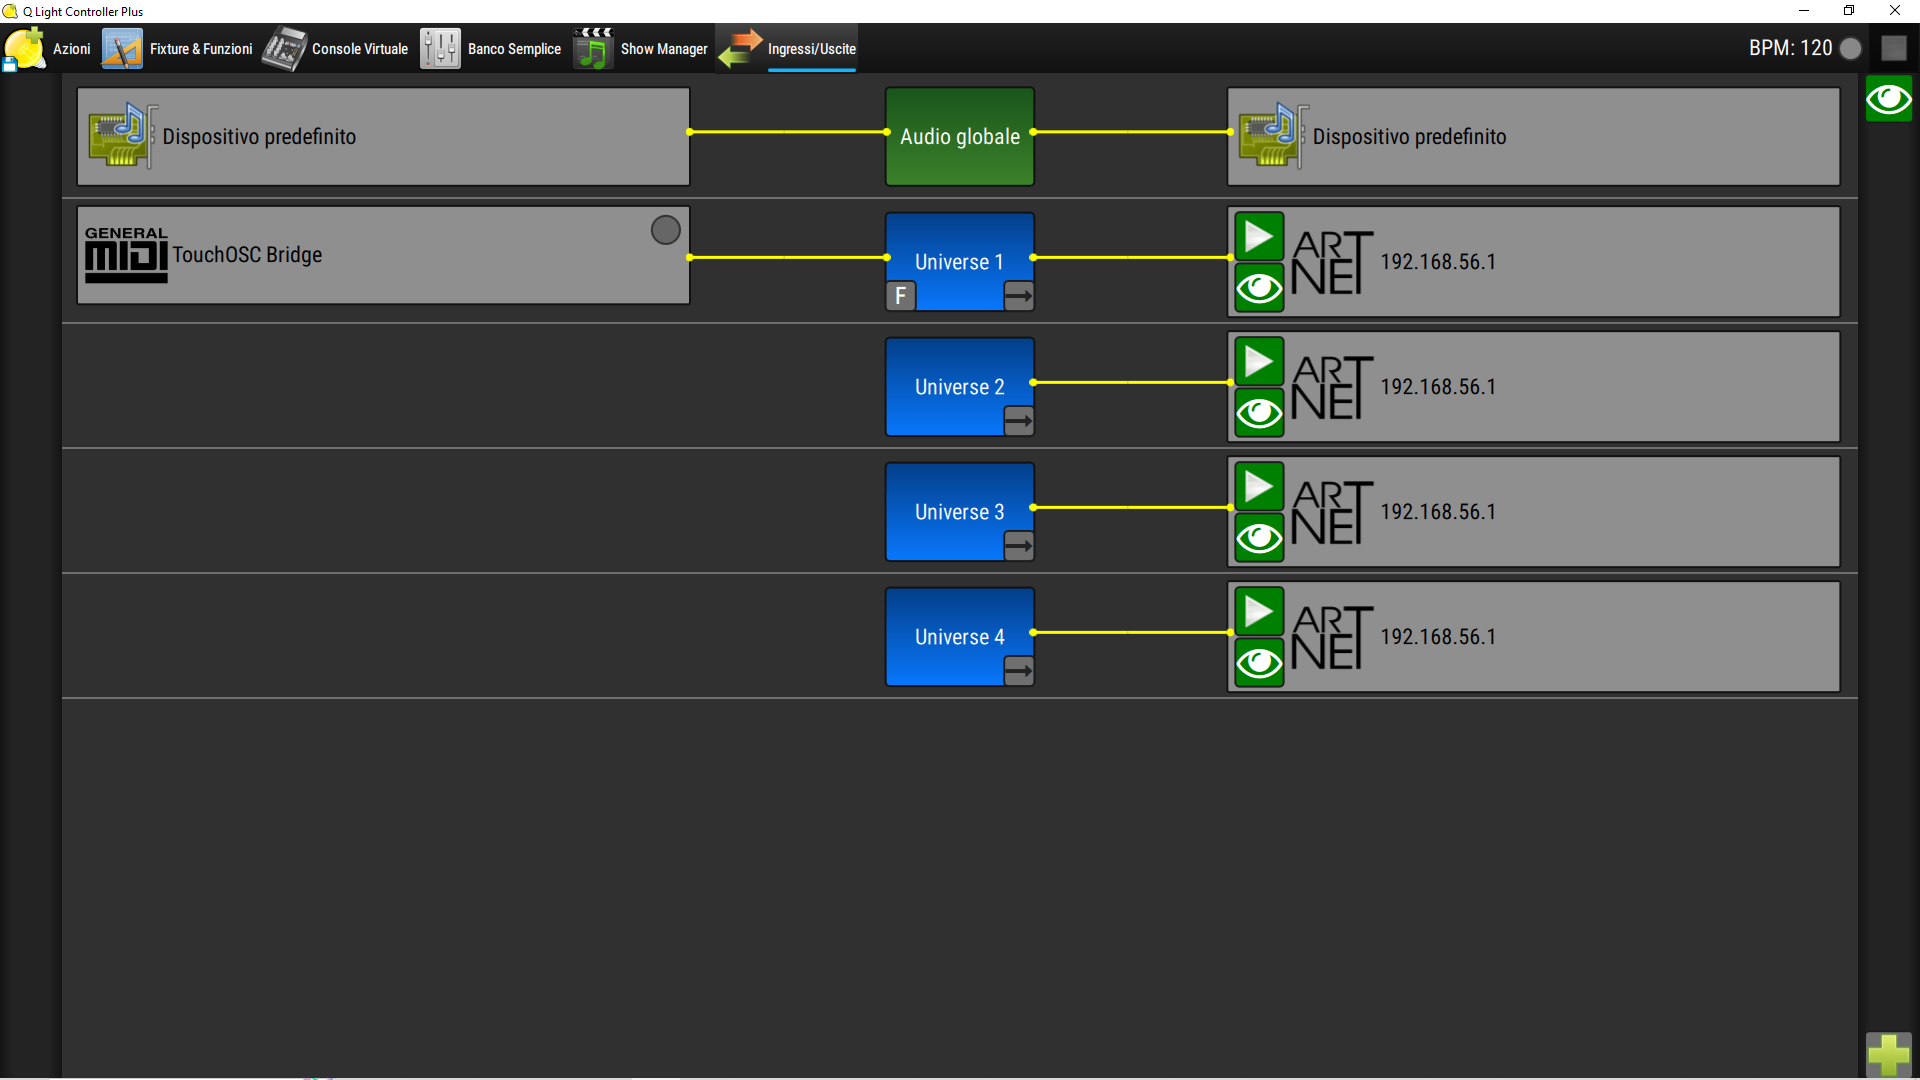The image size is (1920, 1080).
Task: Toggle eye icon on Universe 1 ArtNet output
Action: (x=1259, y=288)
